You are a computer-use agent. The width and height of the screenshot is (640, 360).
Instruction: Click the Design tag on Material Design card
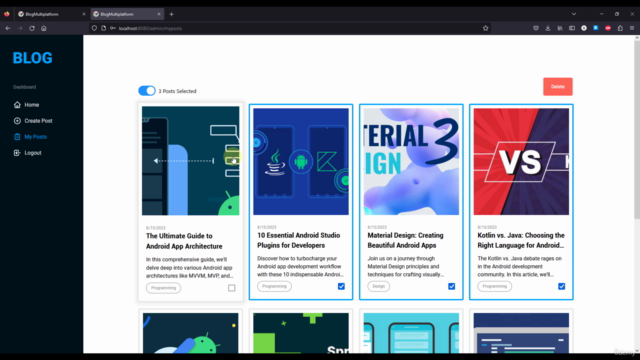(x=378, y=286)
